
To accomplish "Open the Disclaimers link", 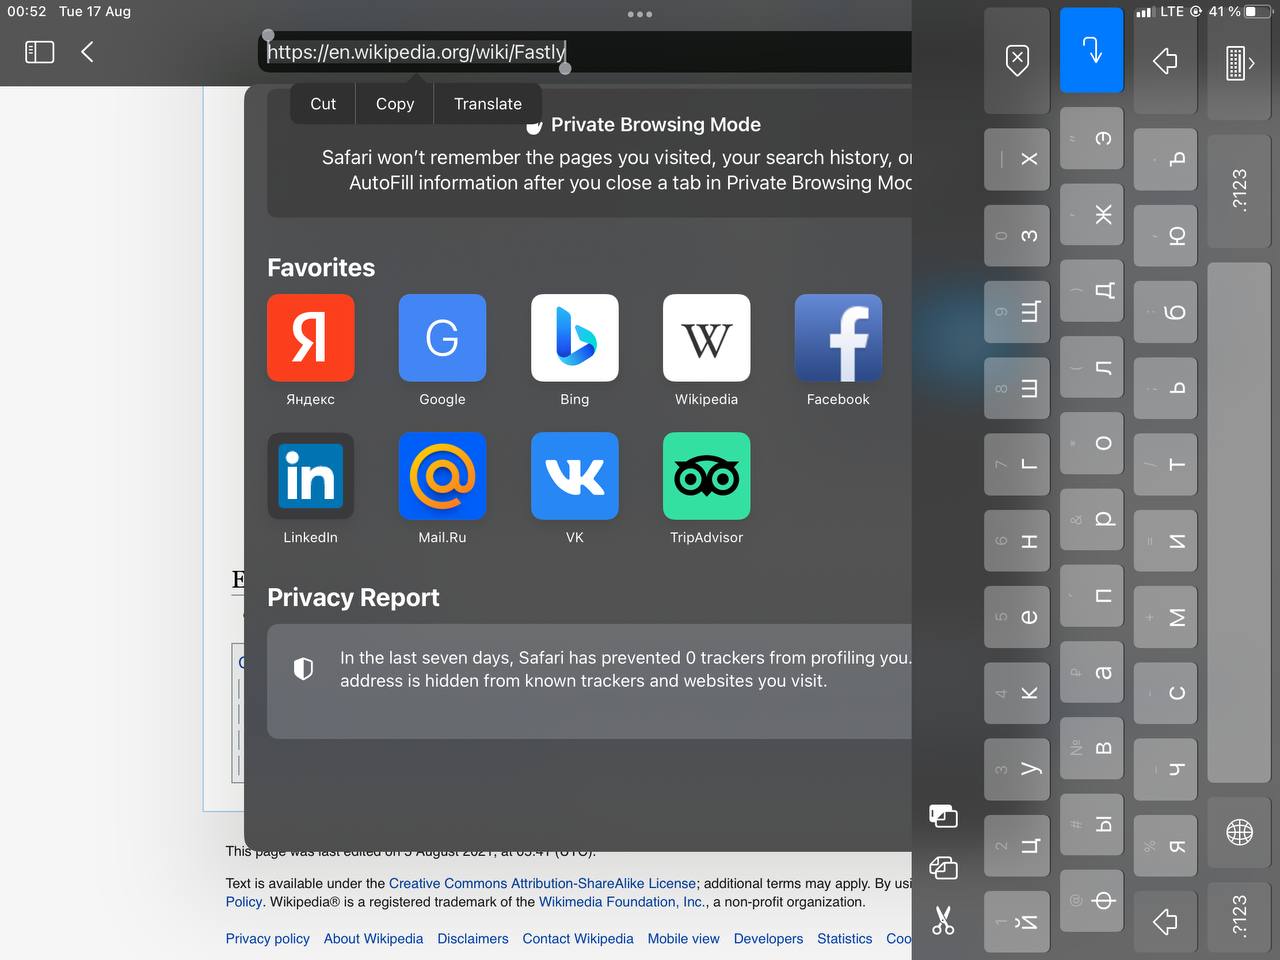I will coord(473,938).
